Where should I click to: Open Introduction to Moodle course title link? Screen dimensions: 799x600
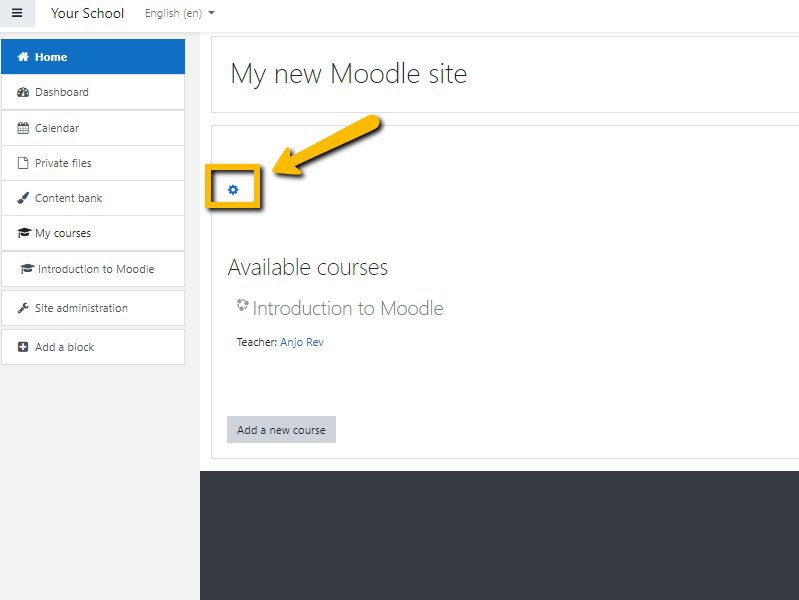(347, 308)
